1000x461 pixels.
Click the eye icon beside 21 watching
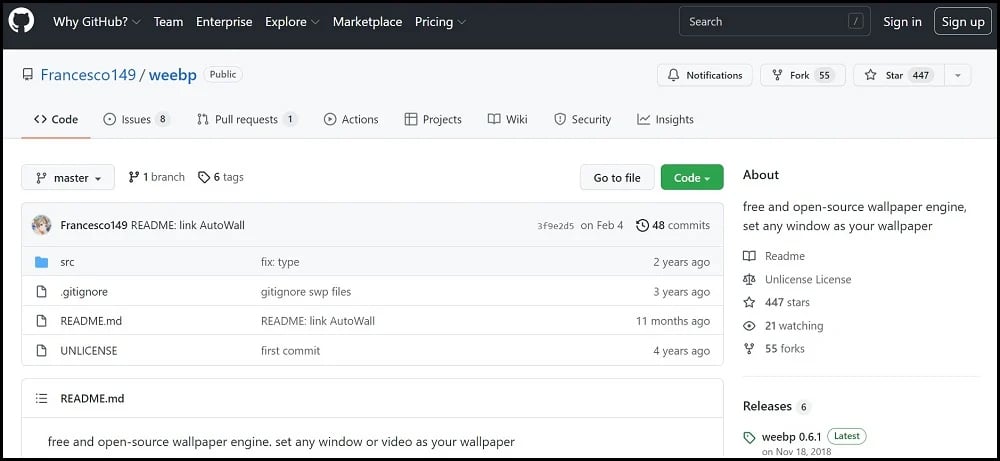tap(749, 326)
